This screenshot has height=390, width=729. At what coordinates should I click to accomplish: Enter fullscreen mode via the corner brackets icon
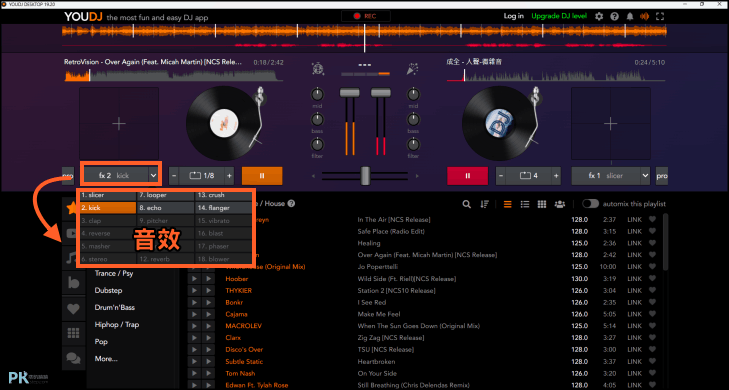(660, 16)
